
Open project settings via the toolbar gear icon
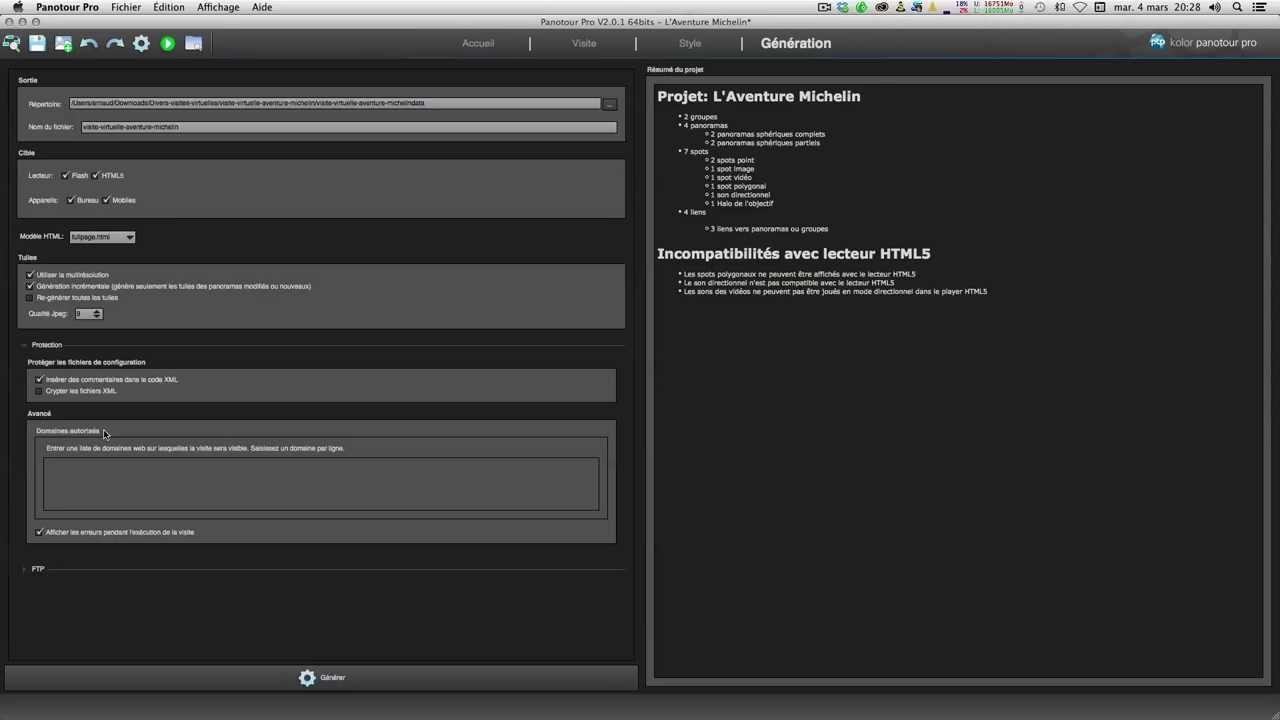[141, 43]
